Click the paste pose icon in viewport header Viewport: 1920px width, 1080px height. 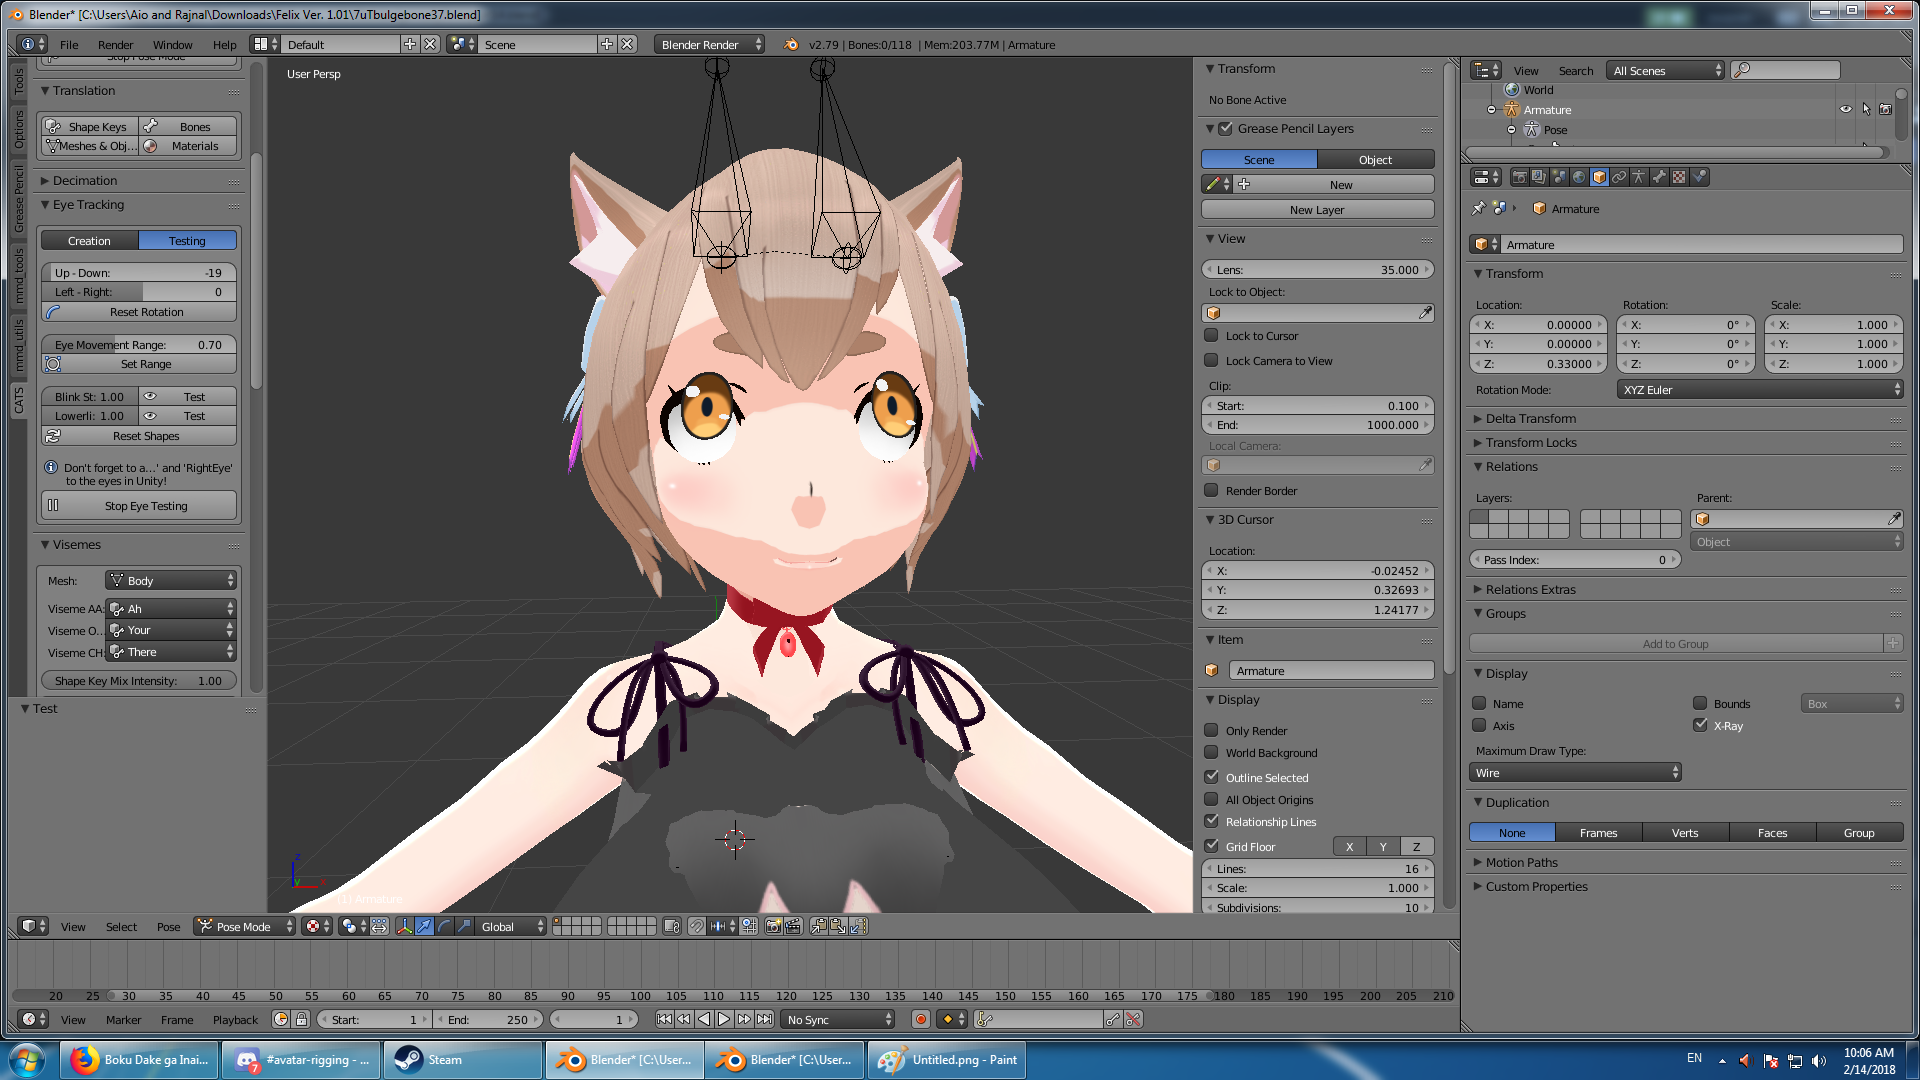point(838,926)
